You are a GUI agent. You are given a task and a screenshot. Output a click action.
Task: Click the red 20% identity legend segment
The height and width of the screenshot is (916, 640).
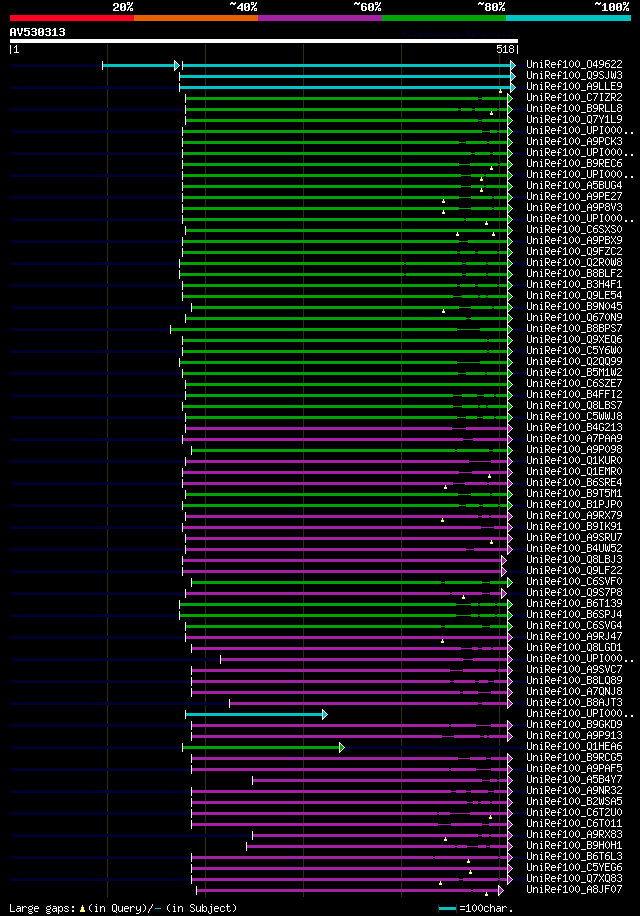point(72,18)
